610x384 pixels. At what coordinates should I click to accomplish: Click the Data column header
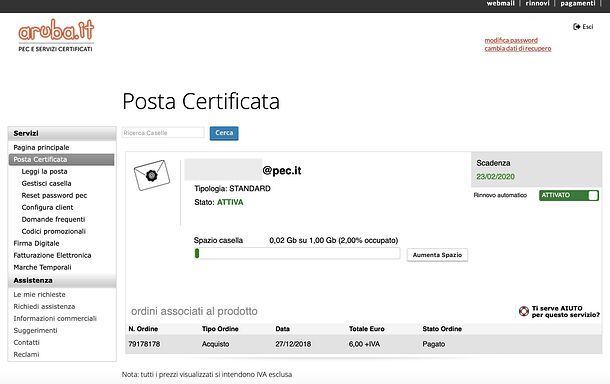tap(282, 329)
